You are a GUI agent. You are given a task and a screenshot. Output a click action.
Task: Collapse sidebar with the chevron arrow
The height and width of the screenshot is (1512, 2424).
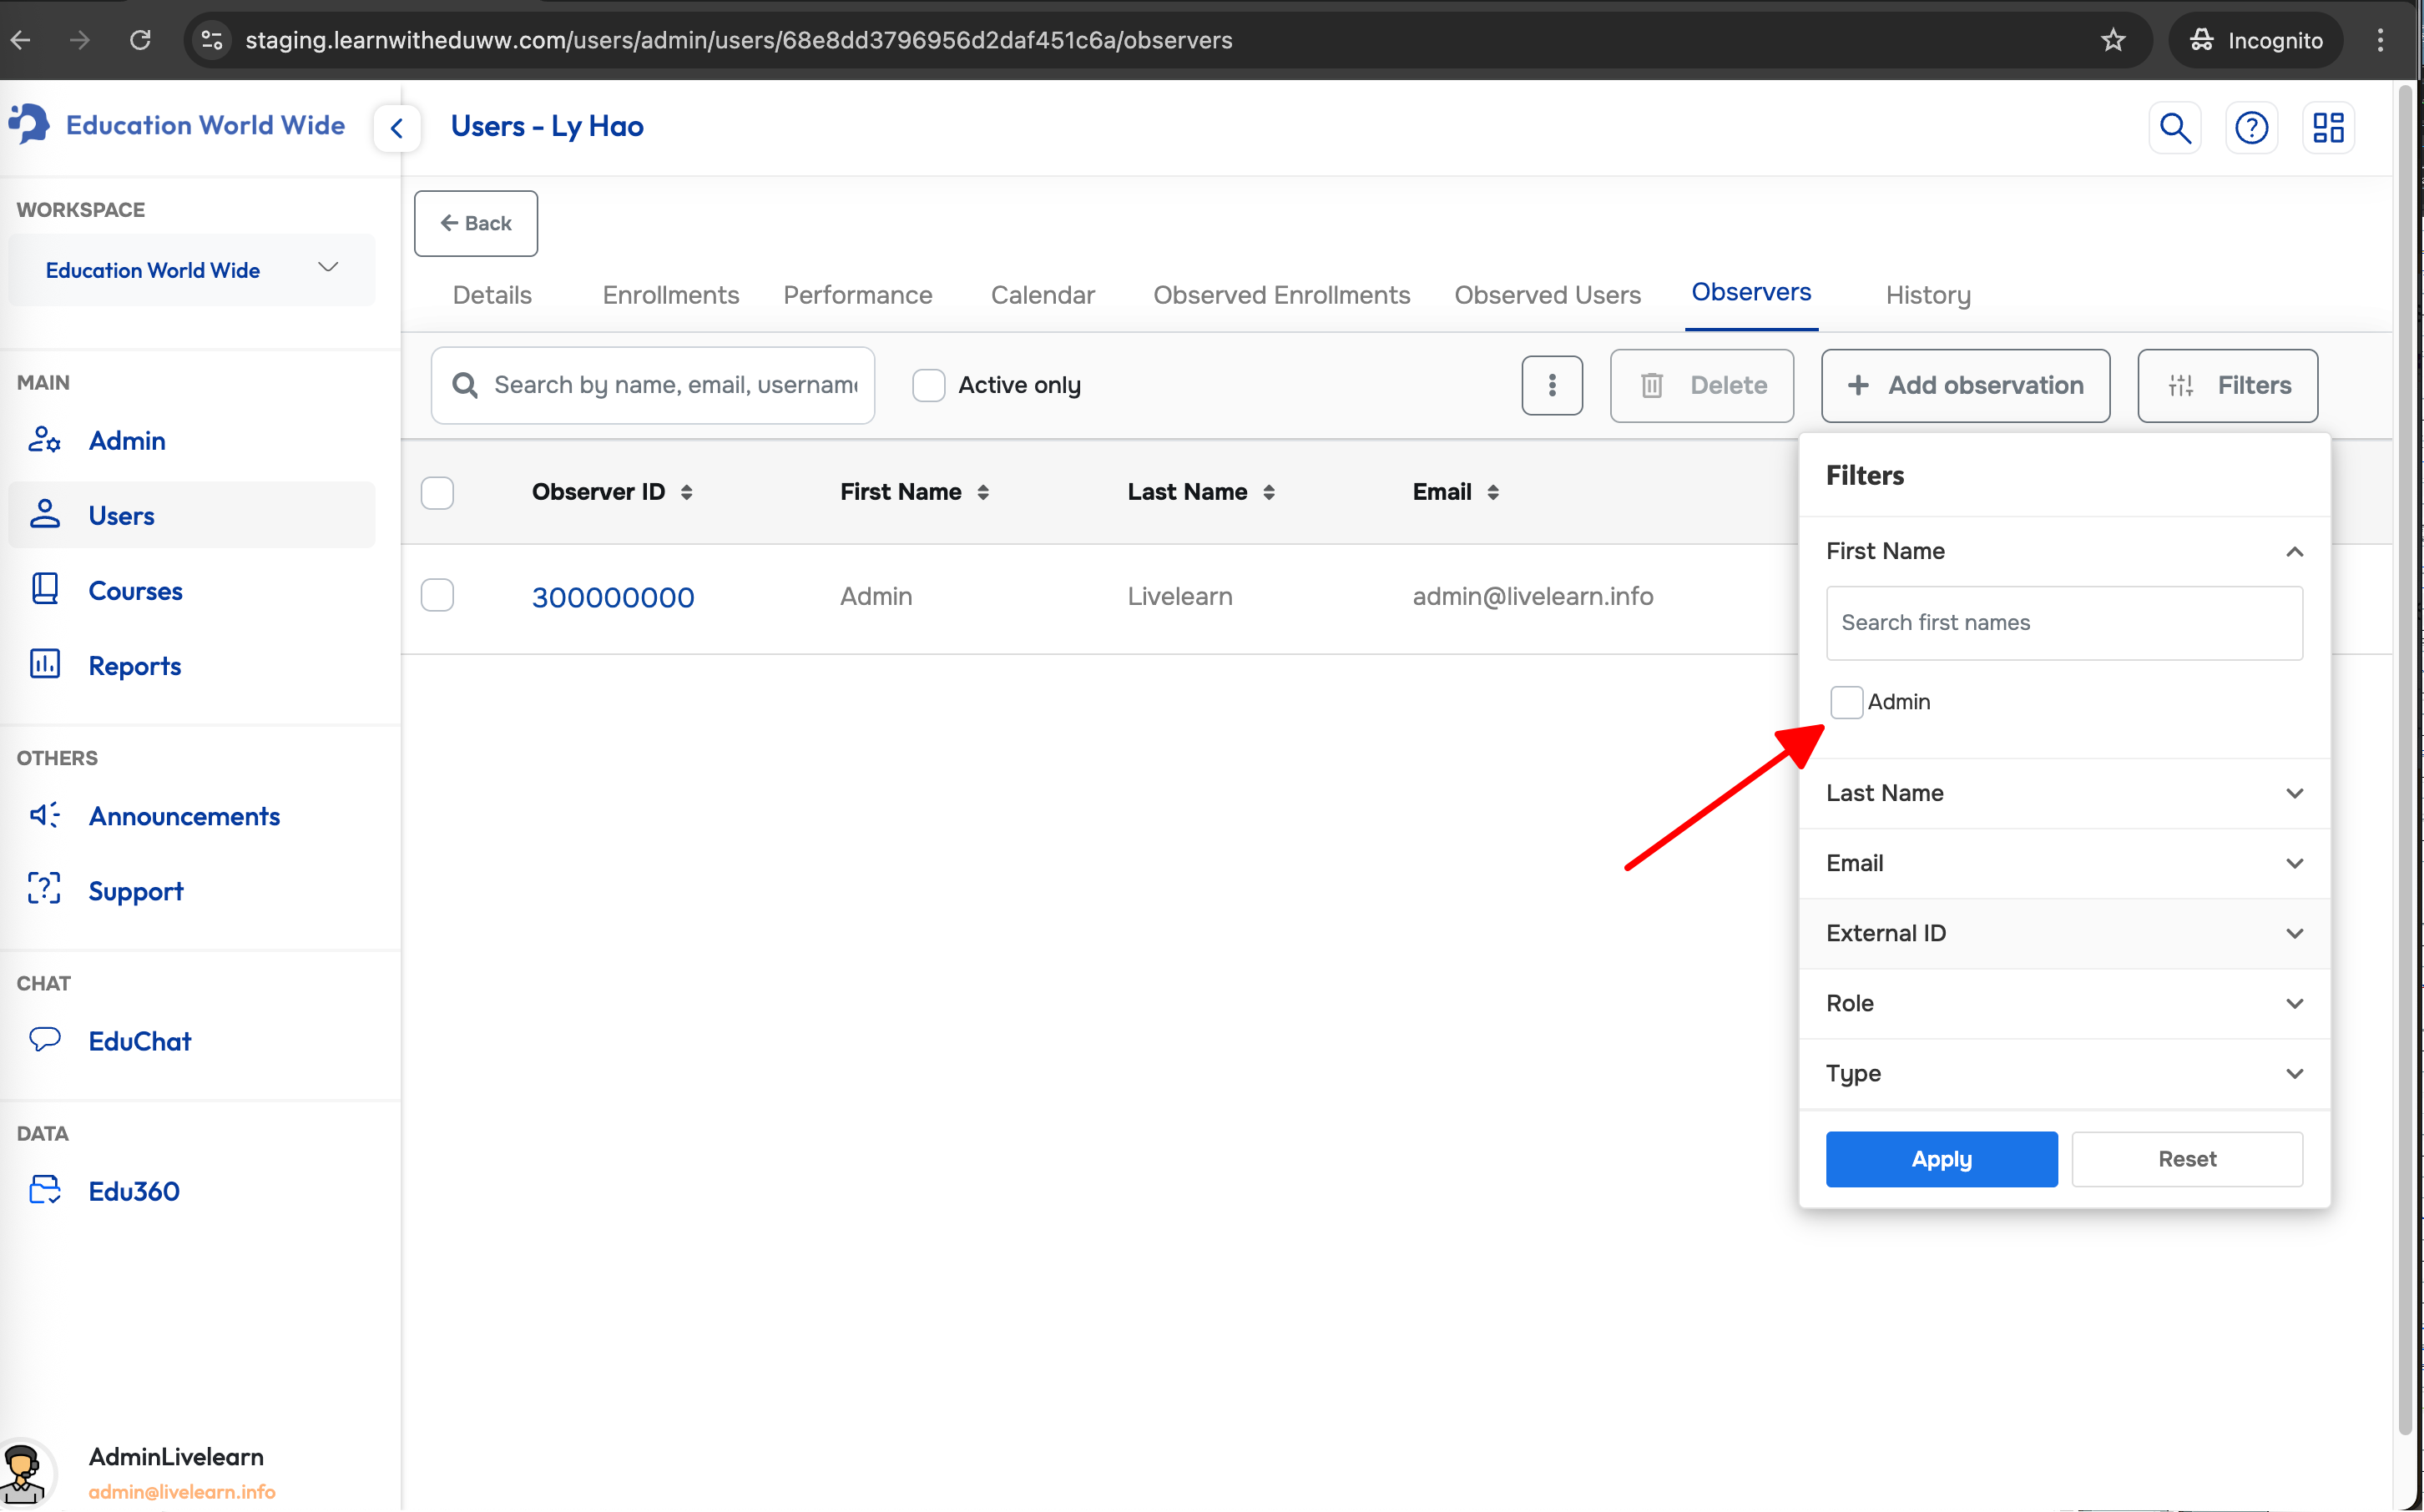pos(397,128)
